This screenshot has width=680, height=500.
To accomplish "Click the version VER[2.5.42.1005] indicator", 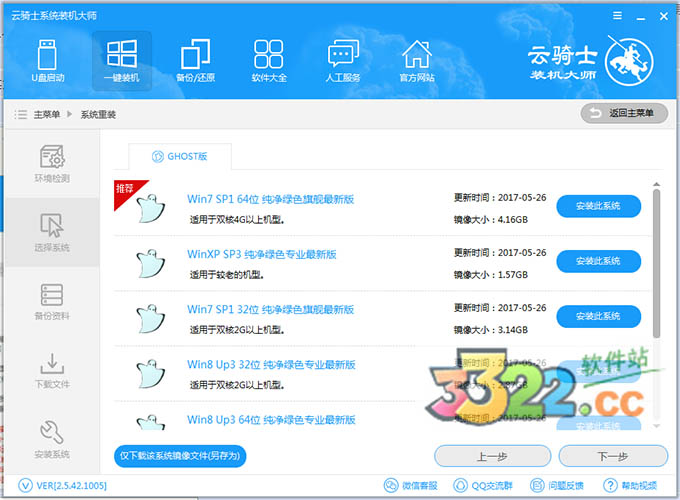I will (62, 485).
